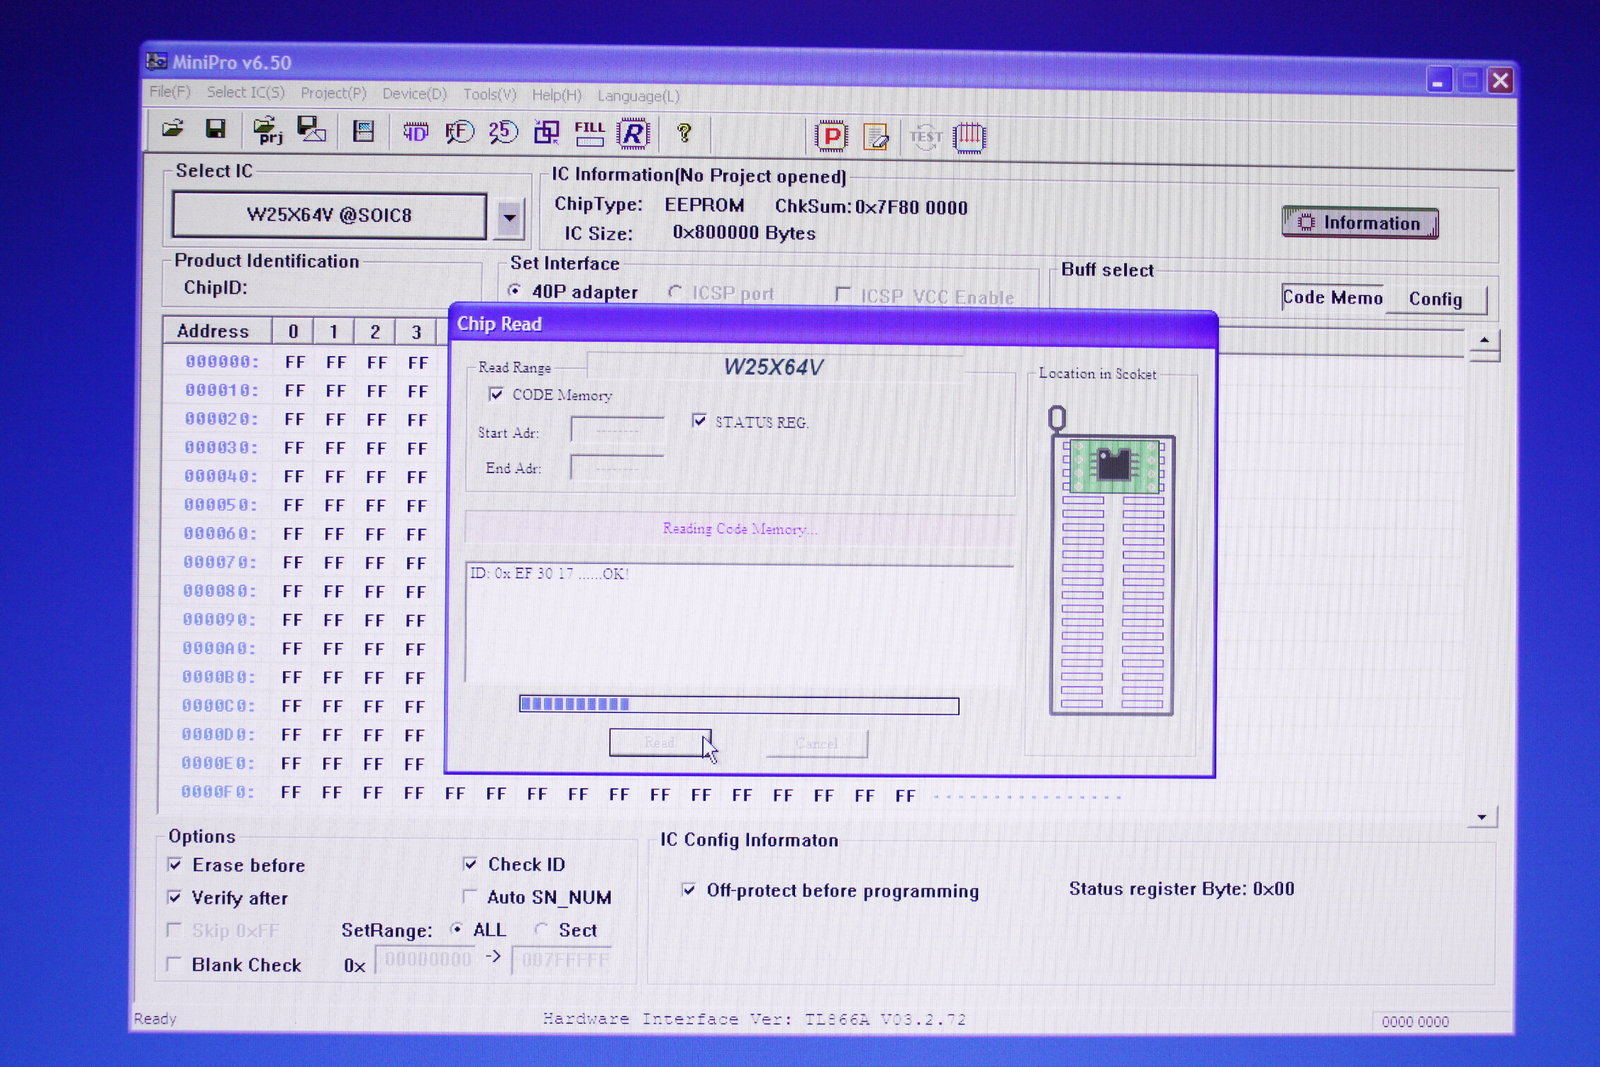Expand the Select IC dropdown arrow
The width and height of the screenshot is (1600, 1067).
point(509,217)
